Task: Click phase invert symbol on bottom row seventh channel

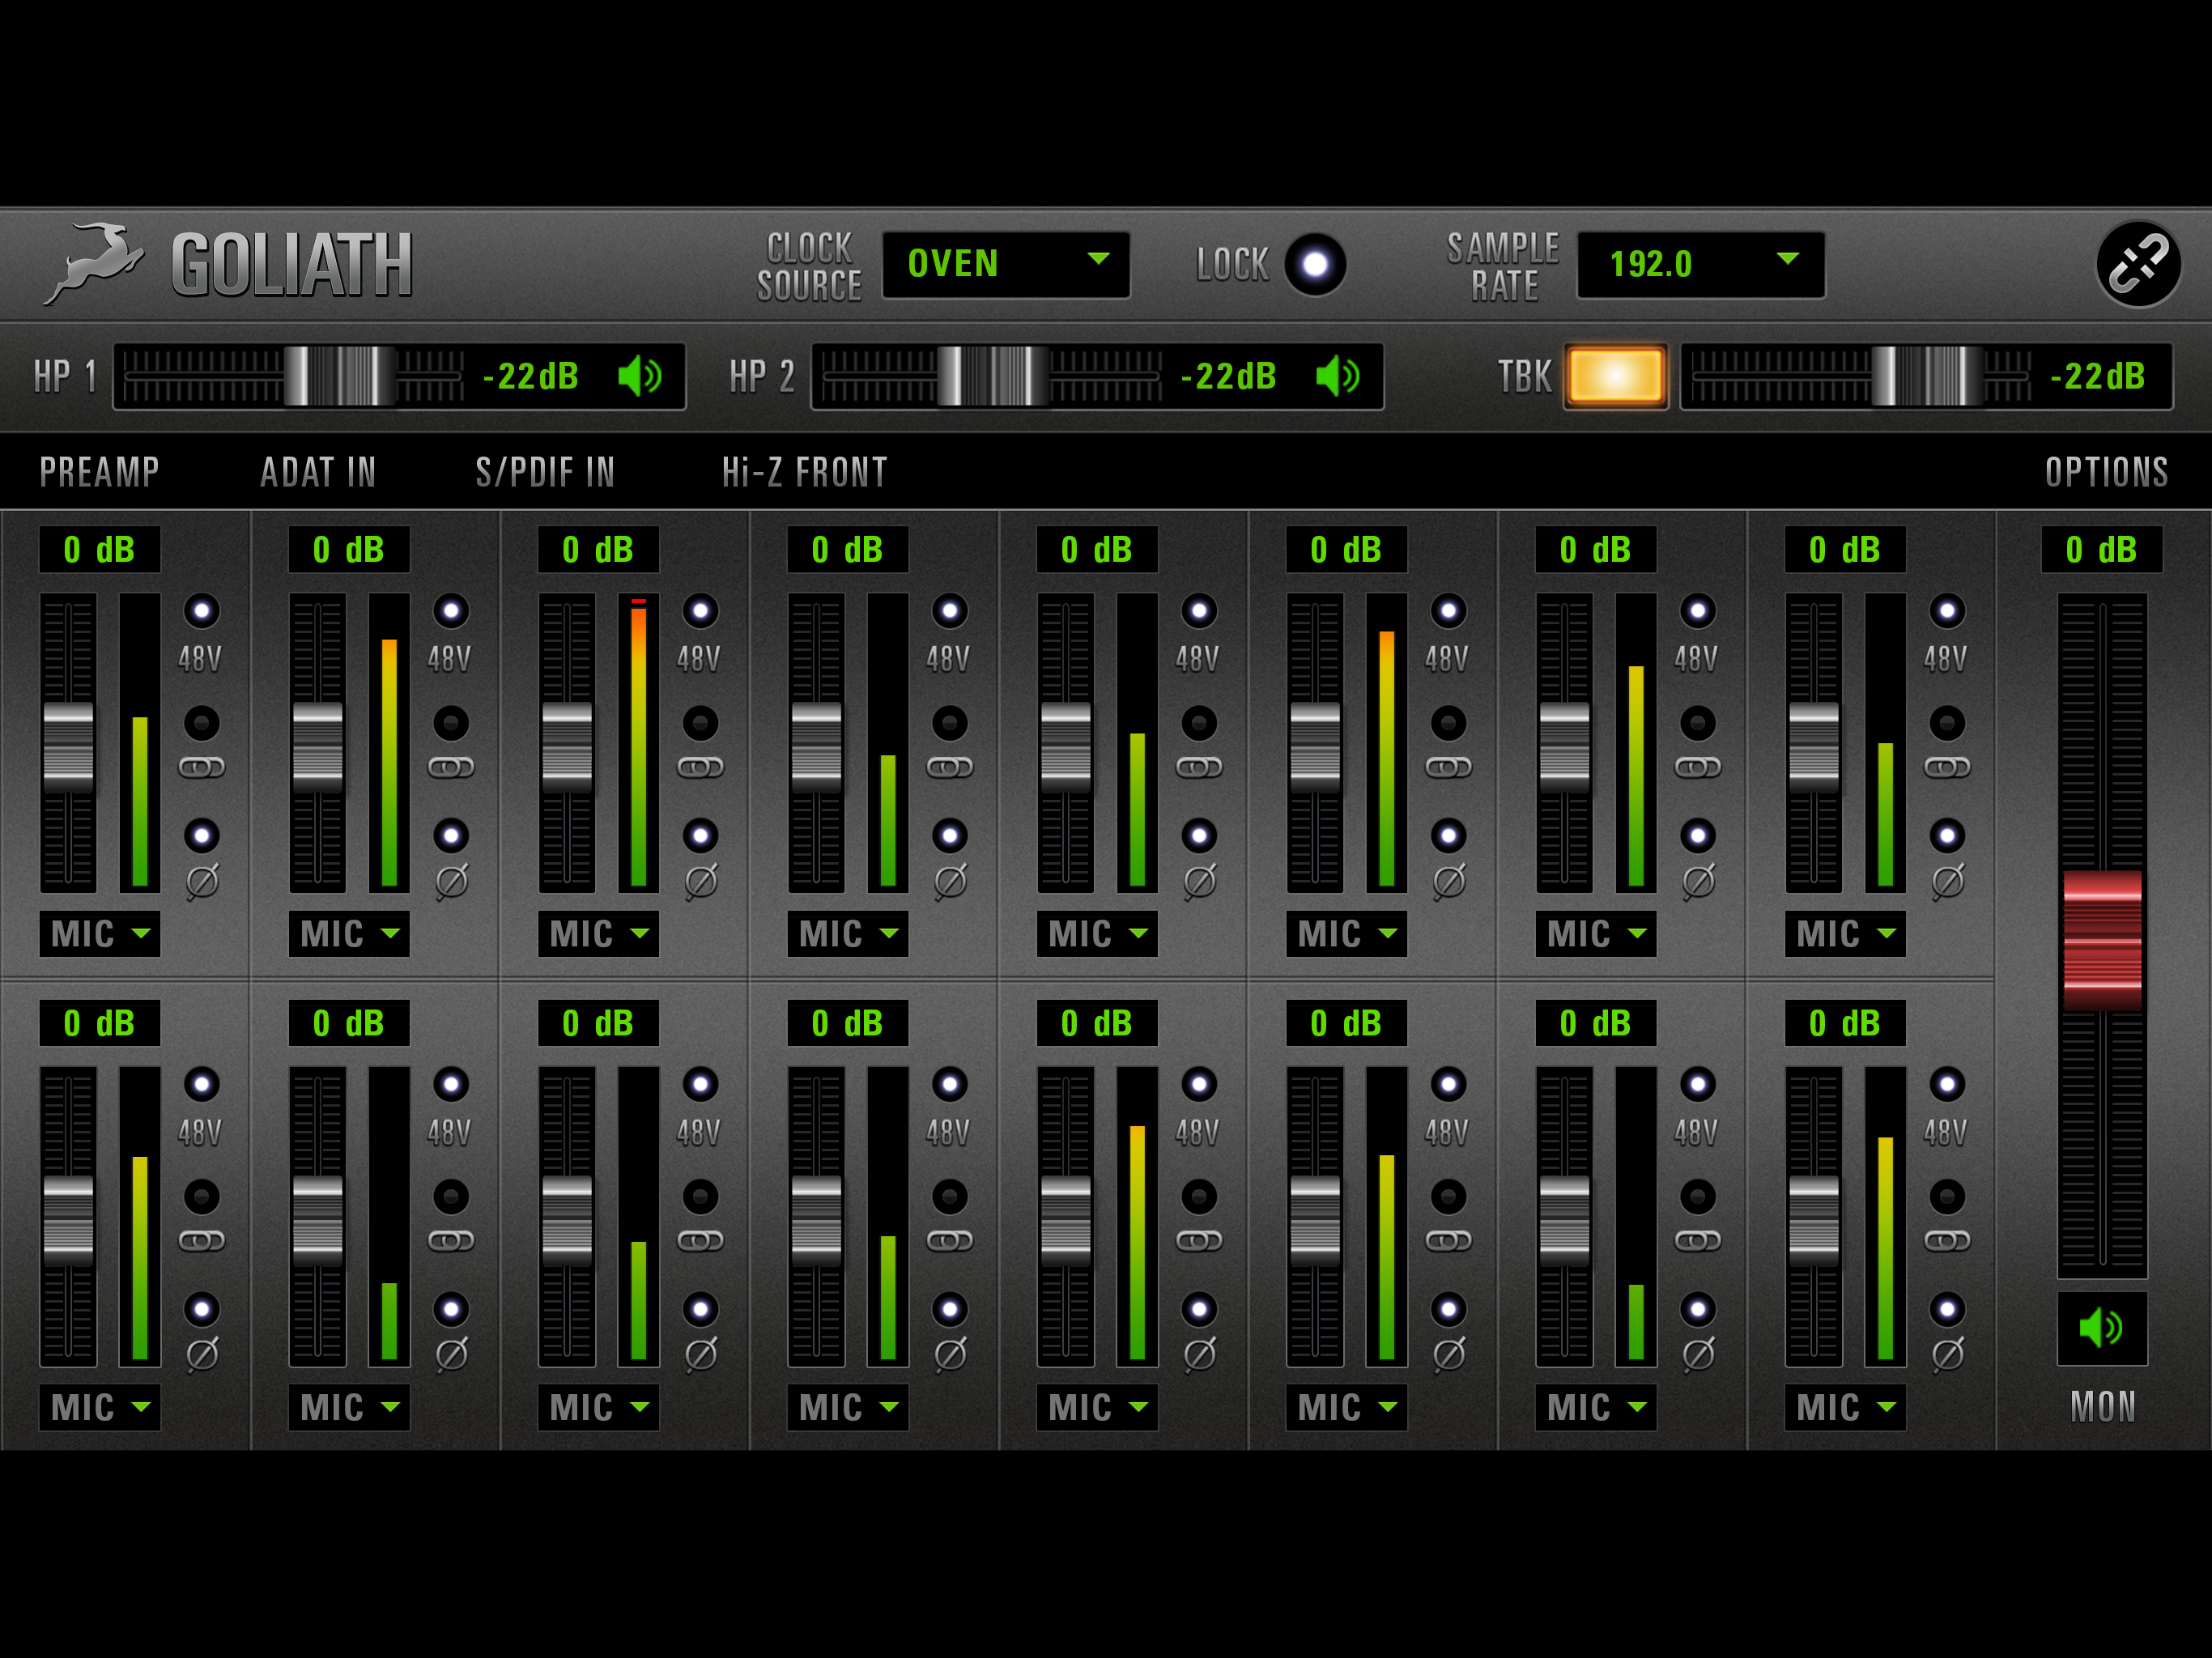Action: click(1699, 1354)
